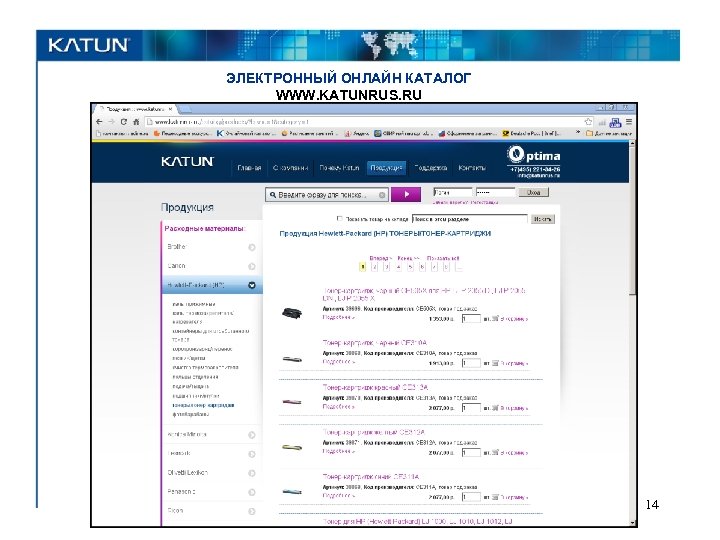Open the Other bookmarks folder
Image resolution: width=720 pixels, height=540 pixels.
pos(609,134)
